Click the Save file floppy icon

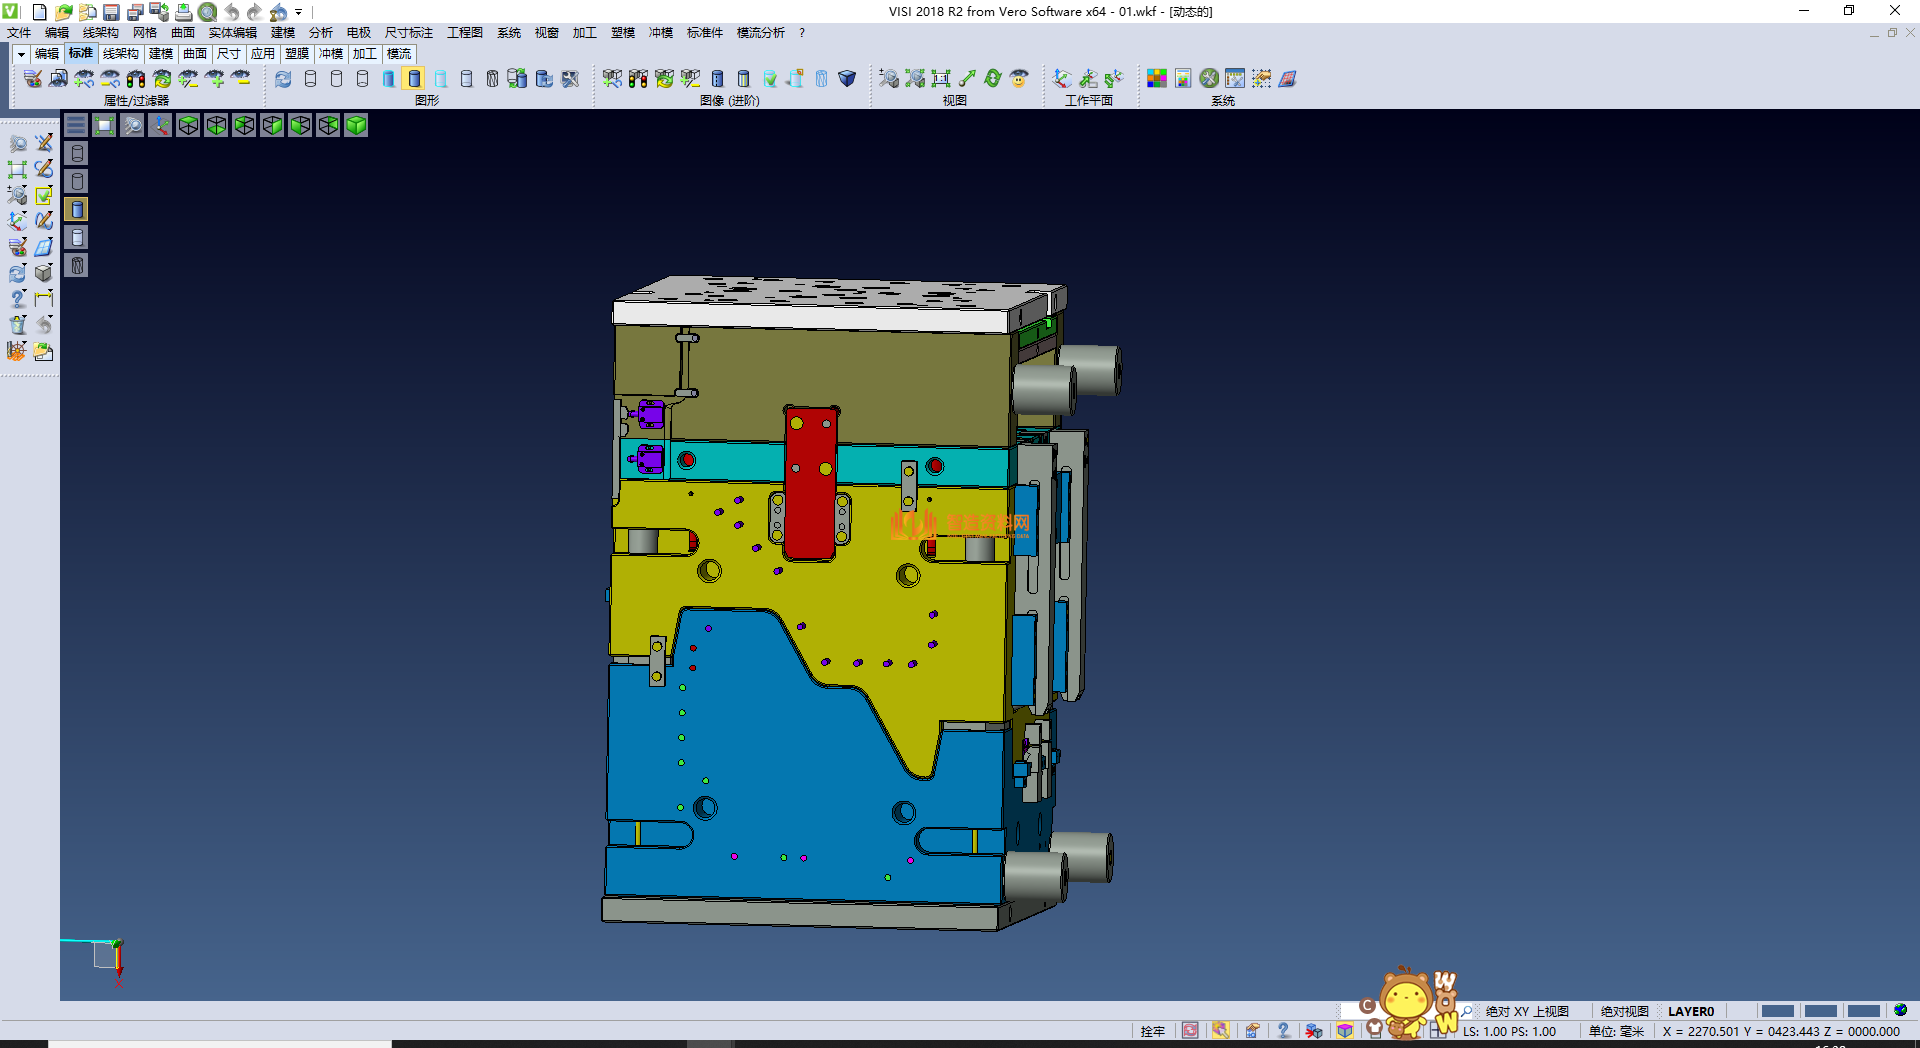[111, 12]
